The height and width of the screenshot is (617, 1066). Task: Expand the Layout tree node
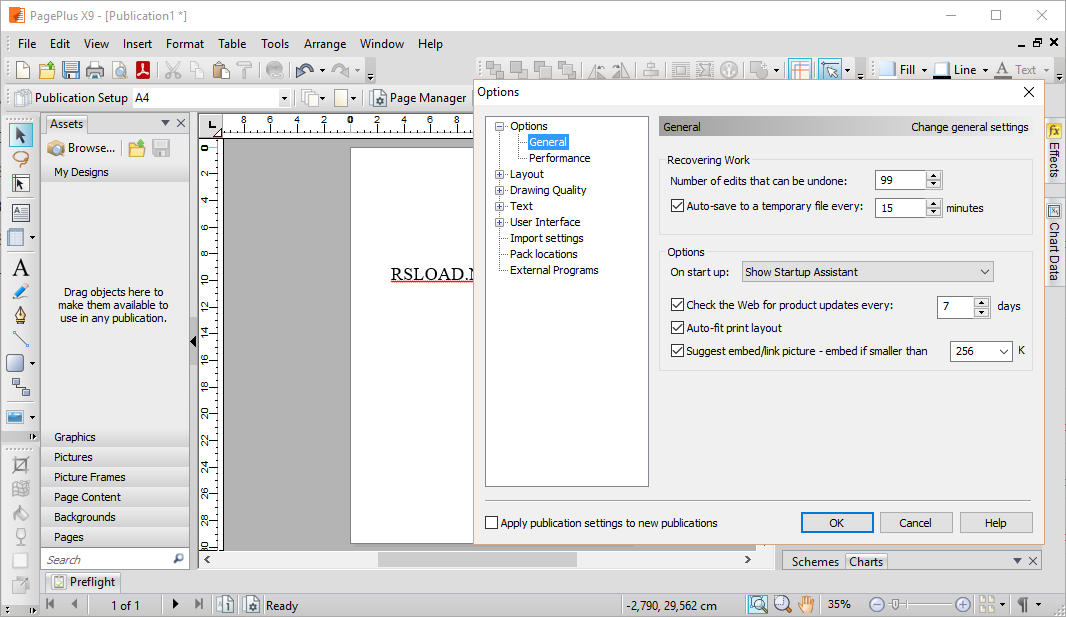[x=500, y=174]
